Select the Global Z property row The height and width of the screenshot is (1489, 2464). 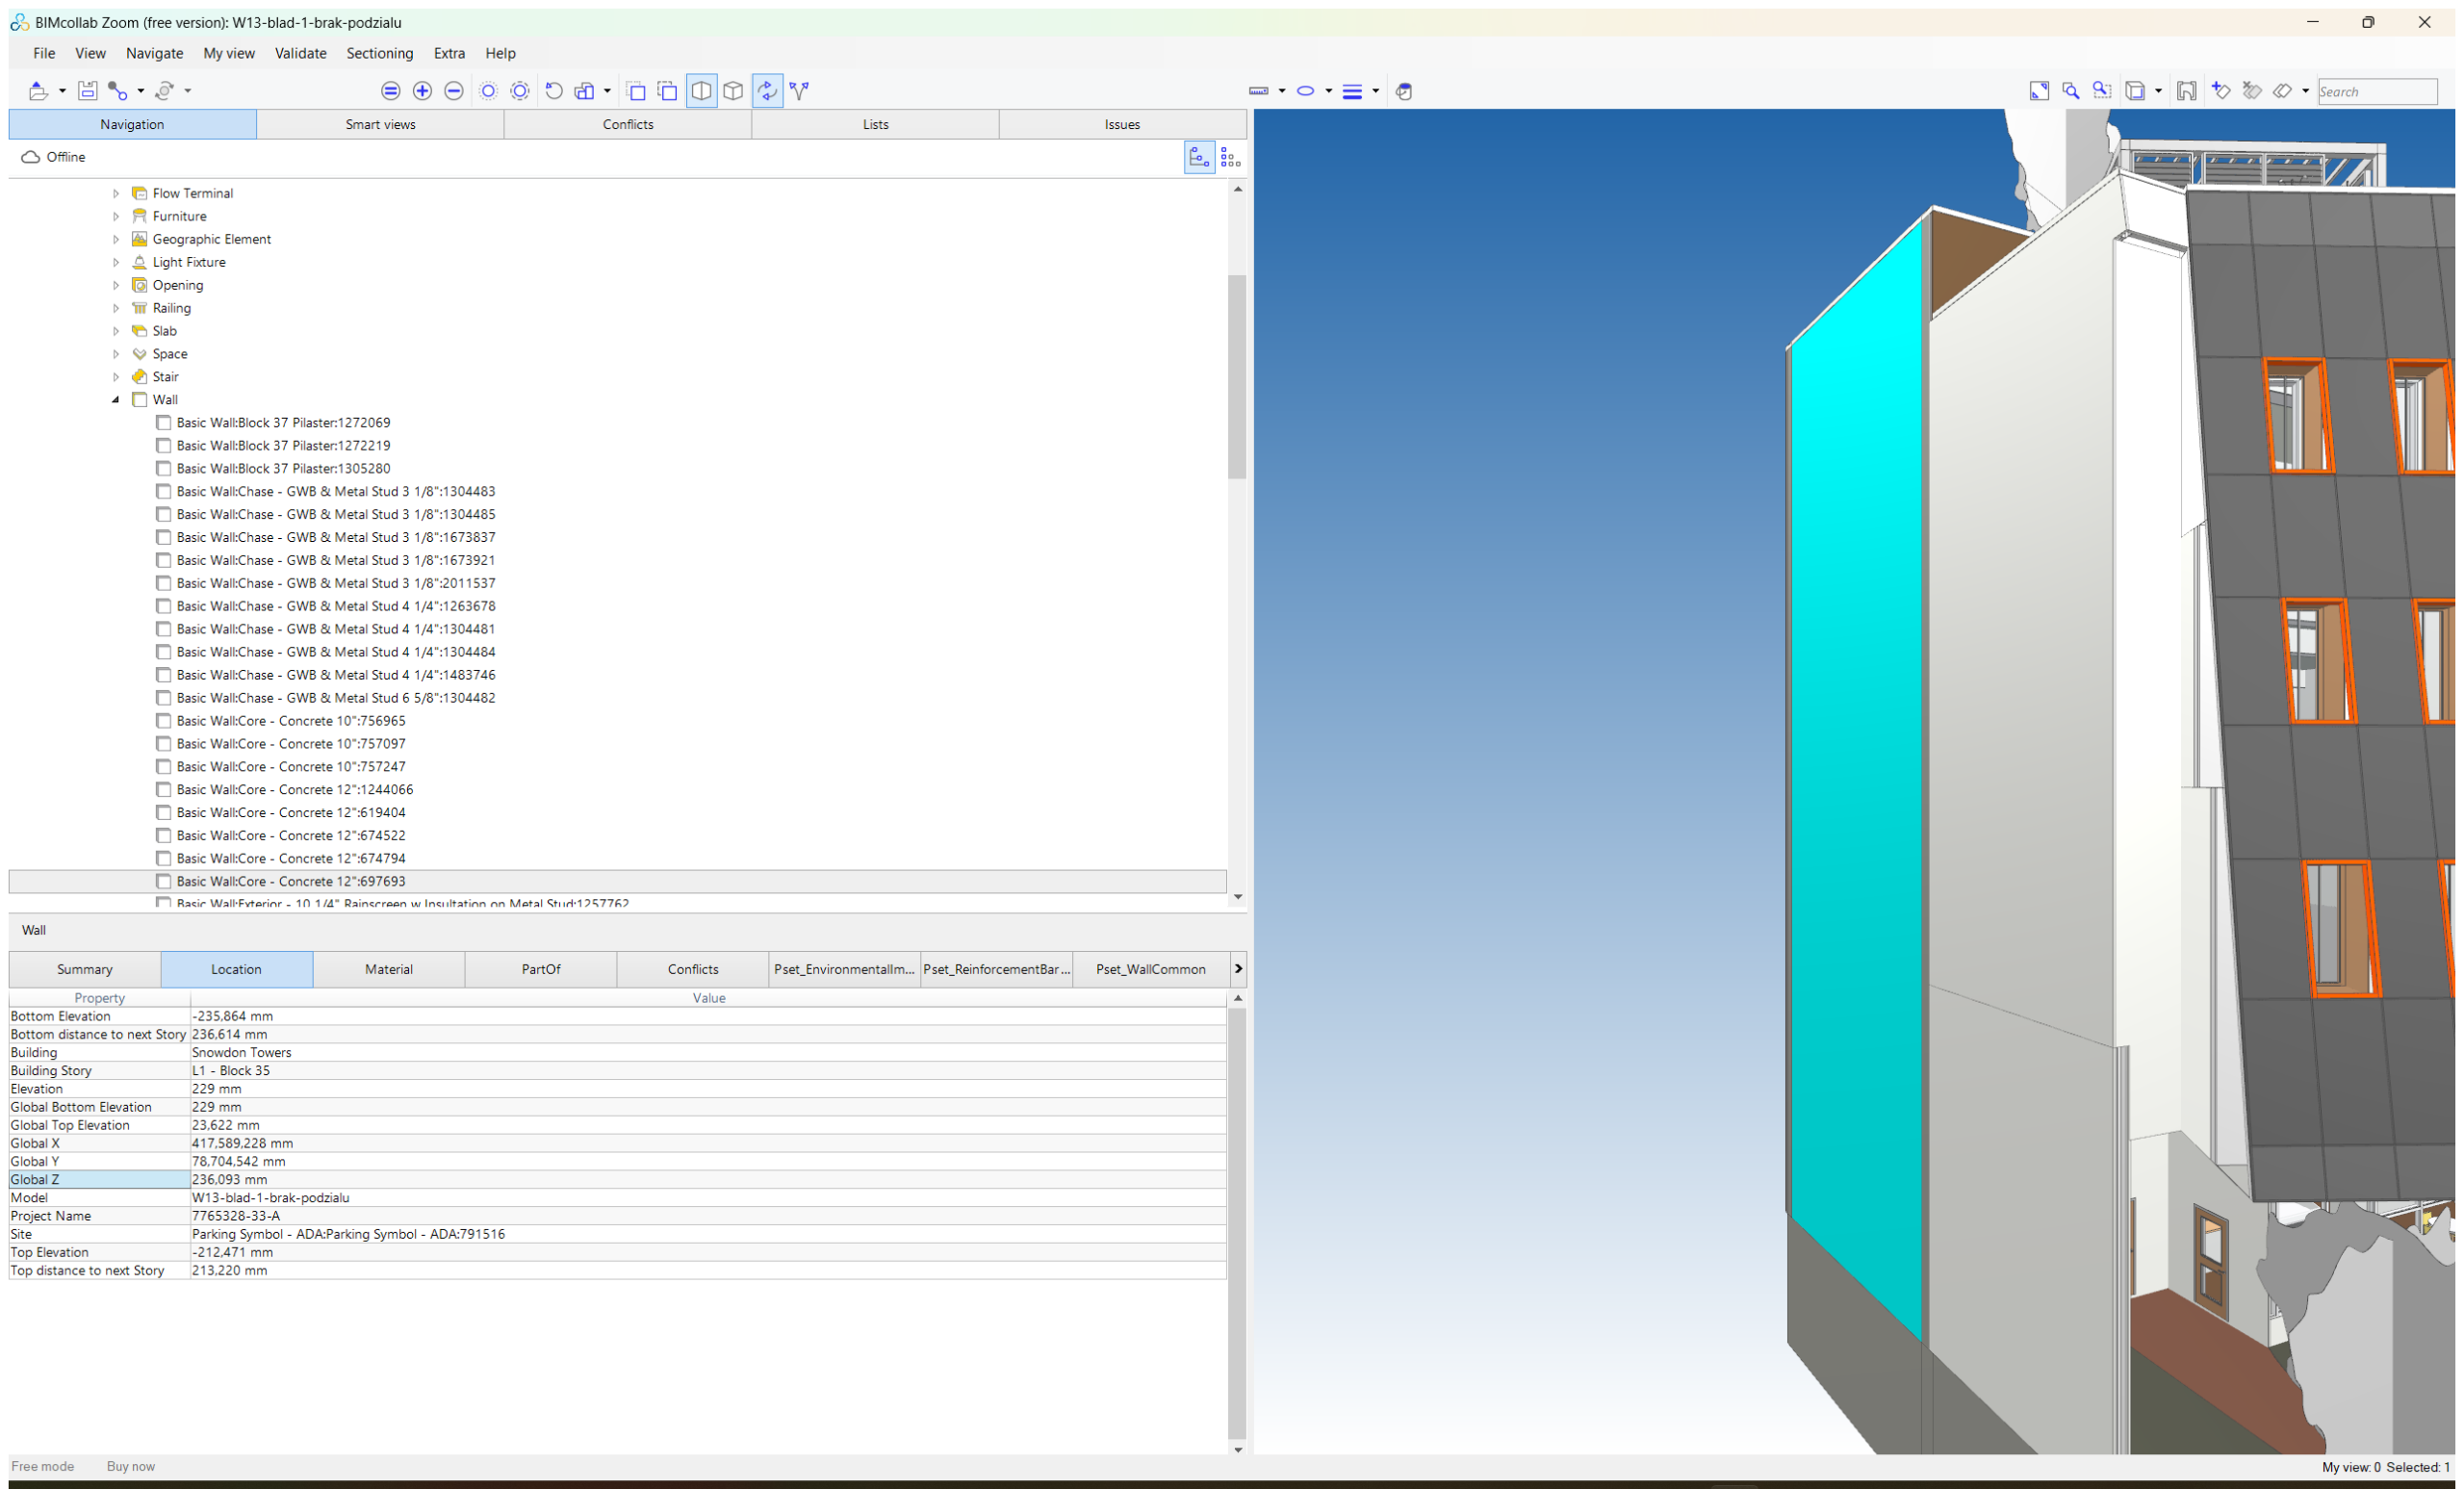(x=617, y=1180)
